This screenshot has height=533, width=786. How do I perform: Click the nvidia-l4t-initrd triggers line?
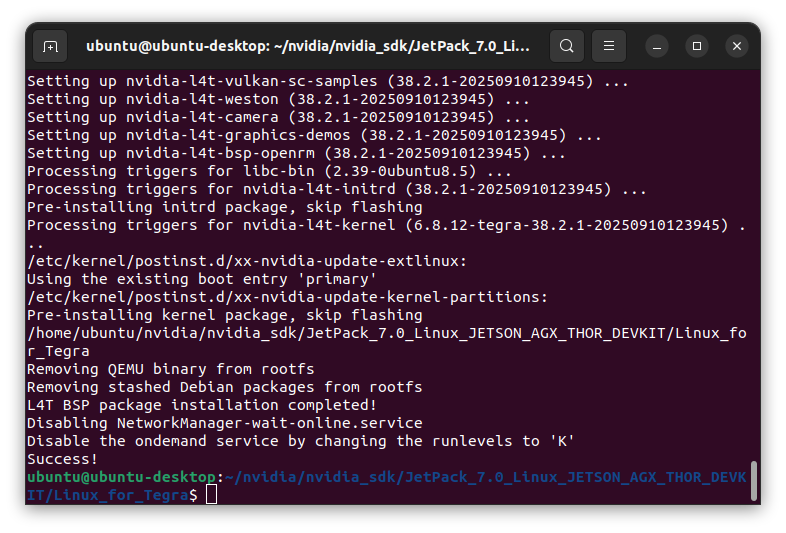point(337,190)
